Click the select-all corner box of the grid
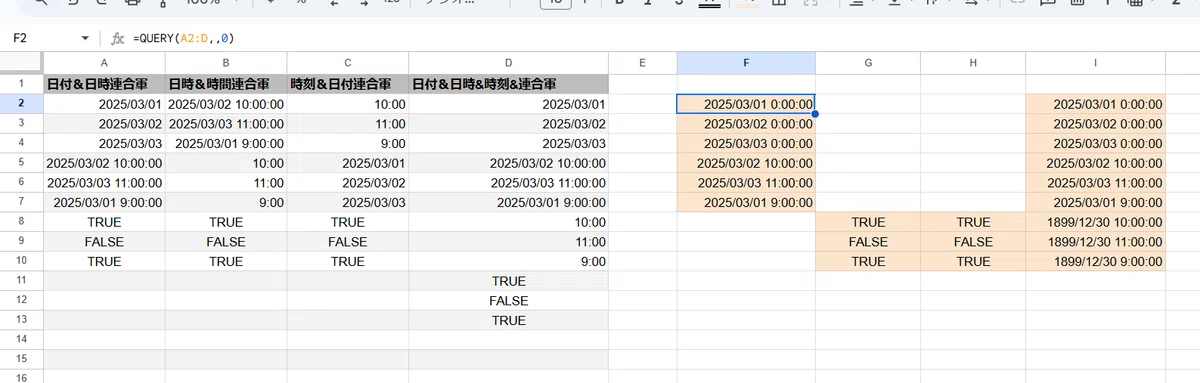 click(21, 63)
